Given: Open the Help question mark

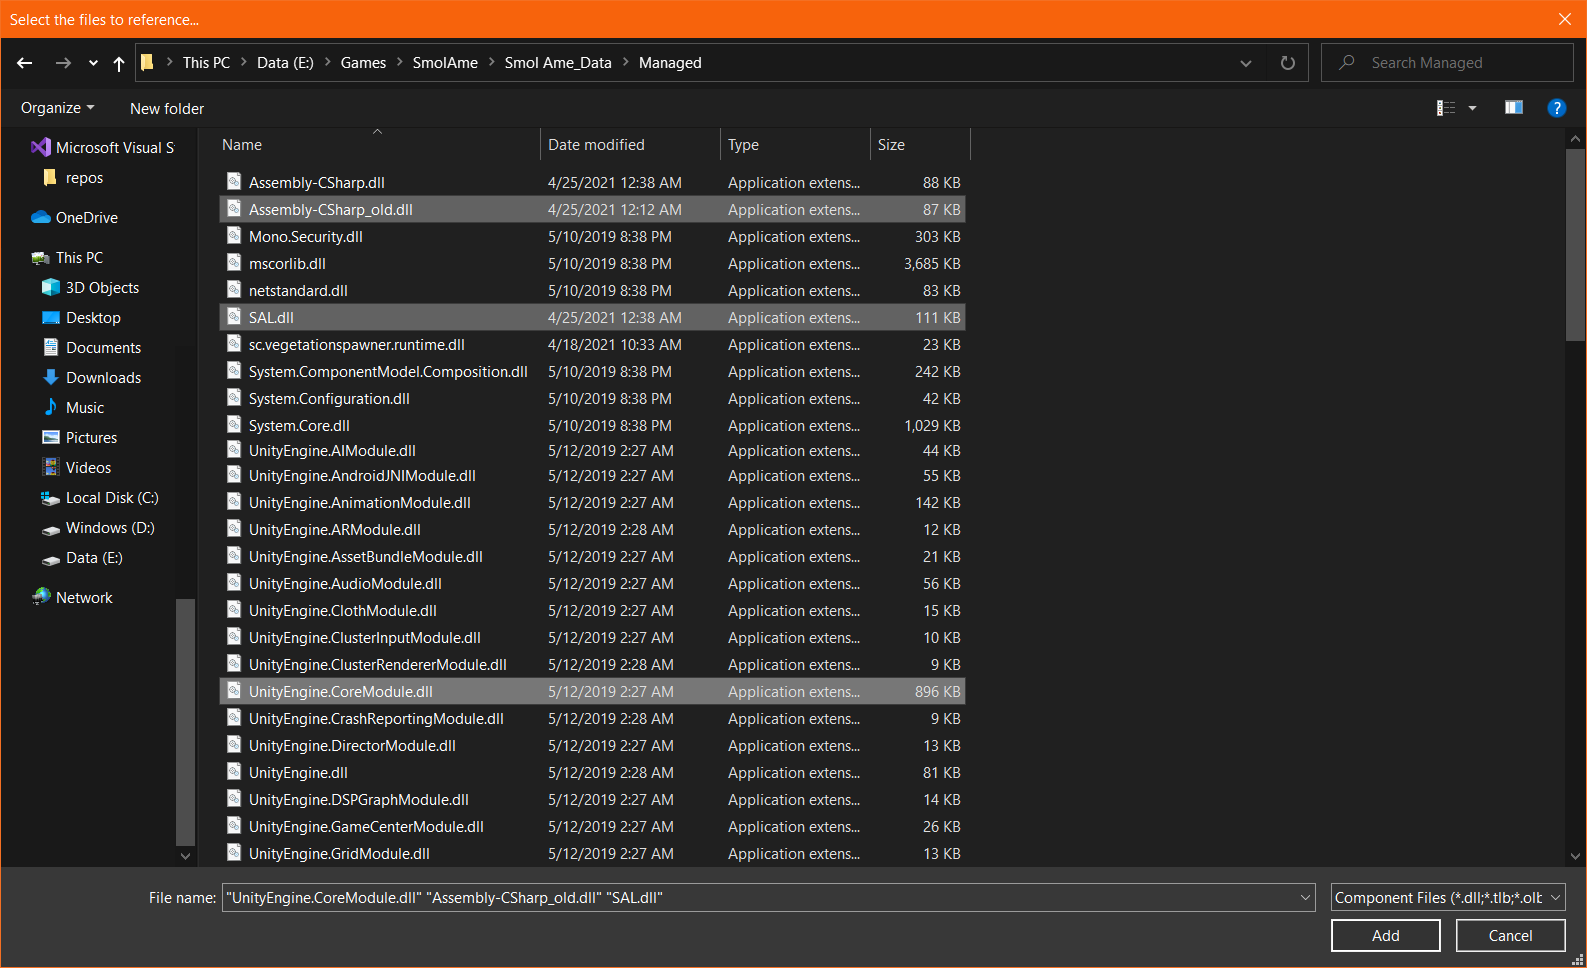Looking at the screenshot, I should [x=1556, y=108].
